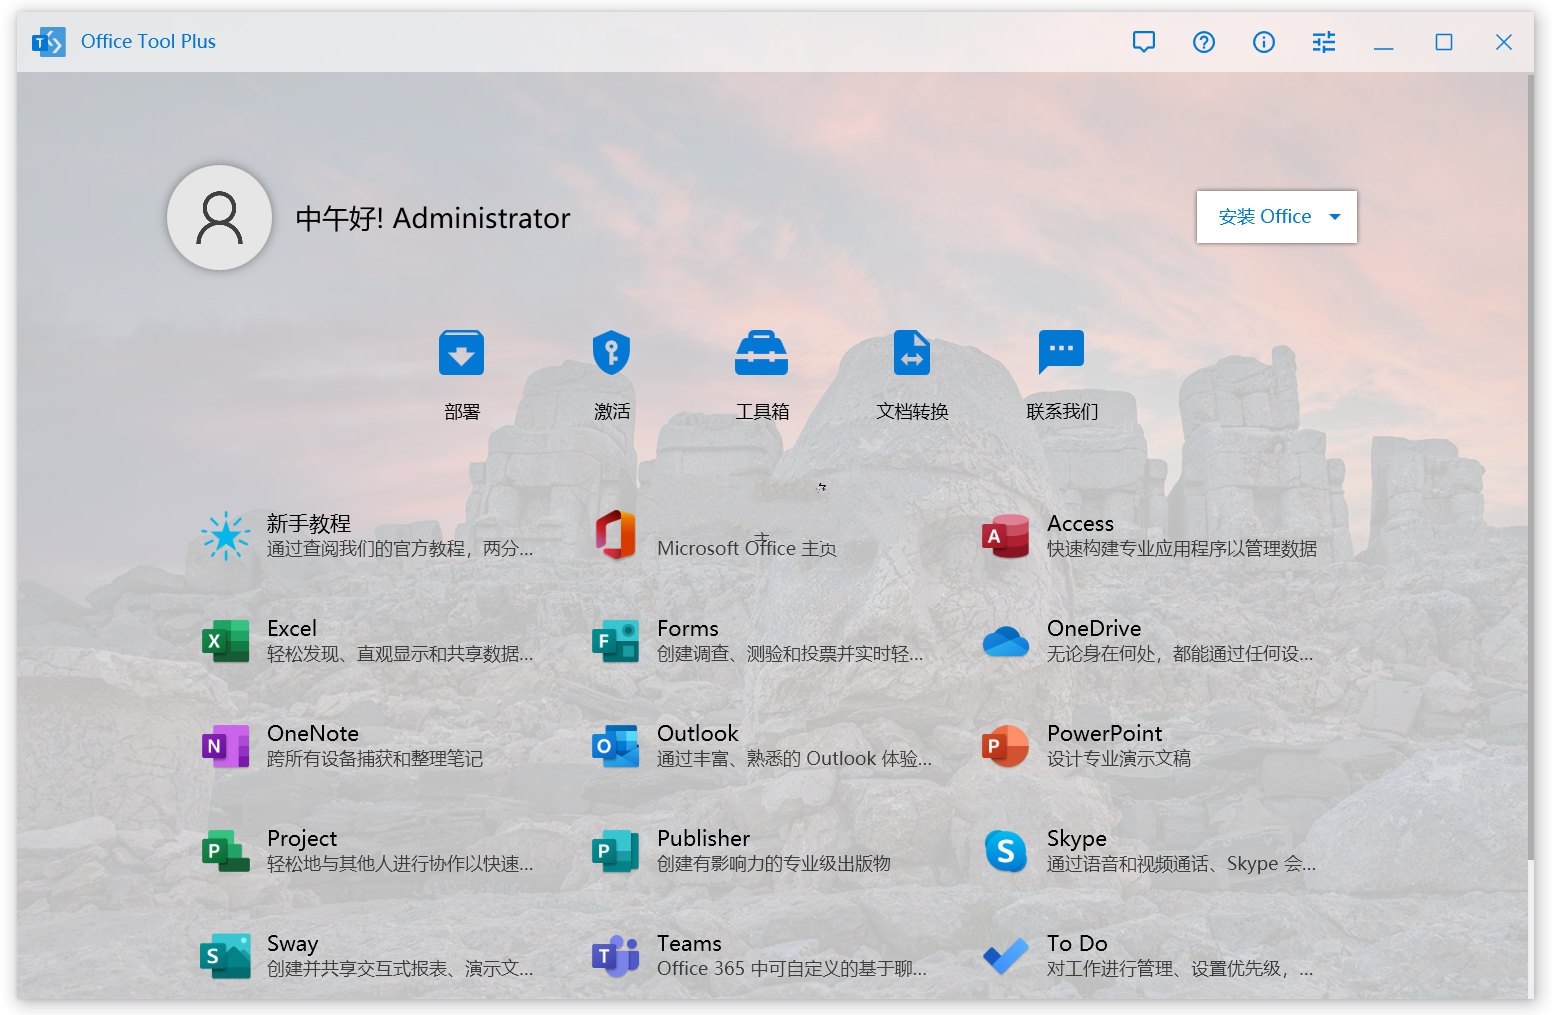Open the settings sliders icon
Screen dimensions: 1552x1015
tap(1323, 42)
